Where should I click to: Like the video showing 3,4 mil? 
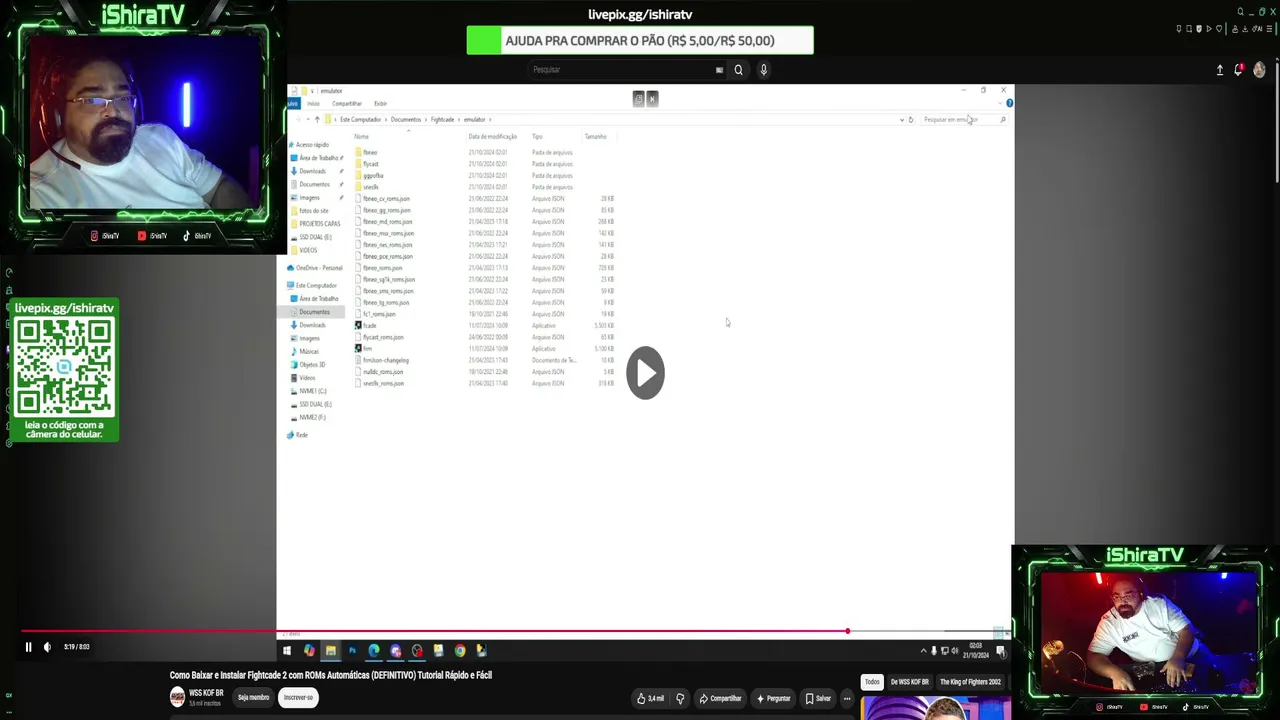point(650,698)
